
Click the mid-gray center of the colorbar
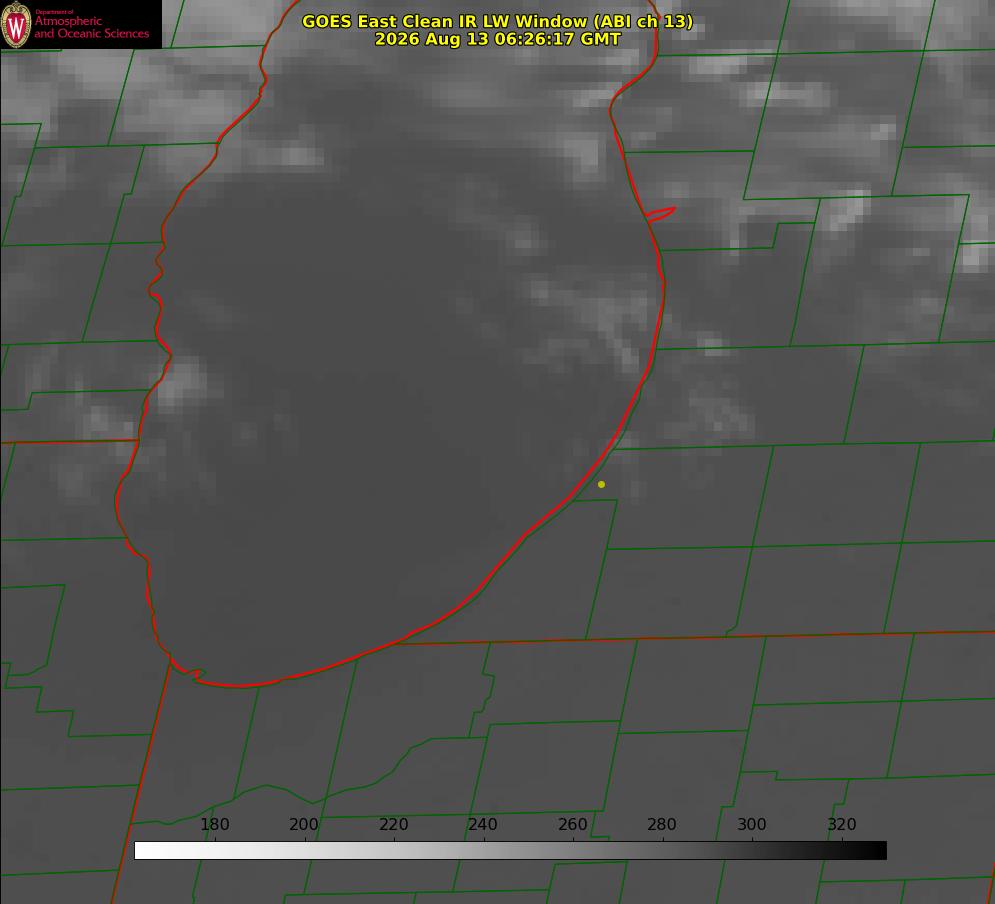tap(510, 850)
